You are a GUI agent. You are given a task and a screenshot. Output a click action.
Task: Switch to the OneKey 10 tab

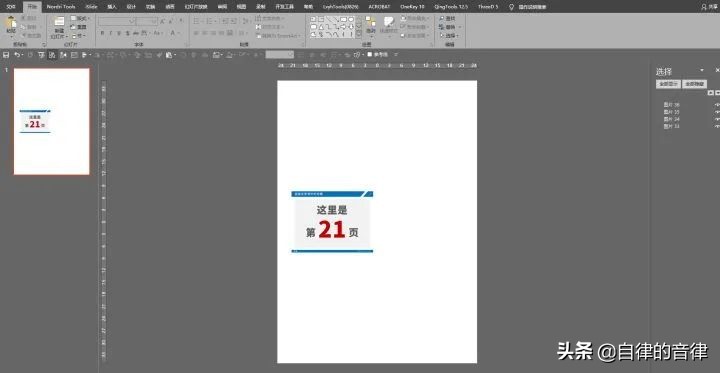(x=412, y=7)
